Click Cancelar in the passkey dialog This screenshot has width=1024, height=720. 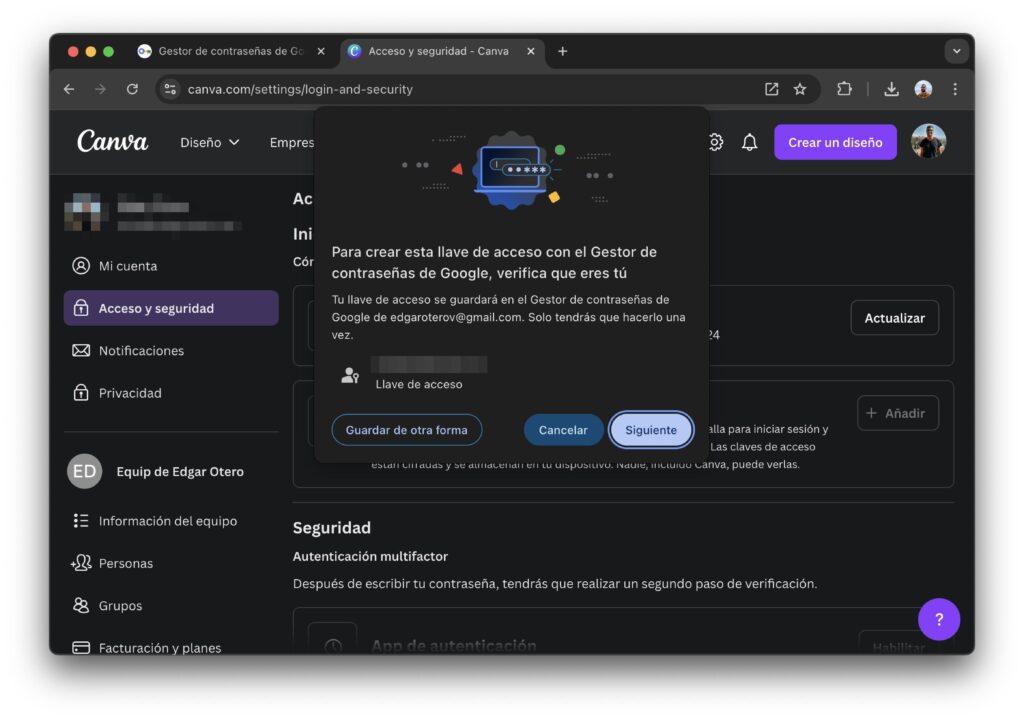[562, 430]
